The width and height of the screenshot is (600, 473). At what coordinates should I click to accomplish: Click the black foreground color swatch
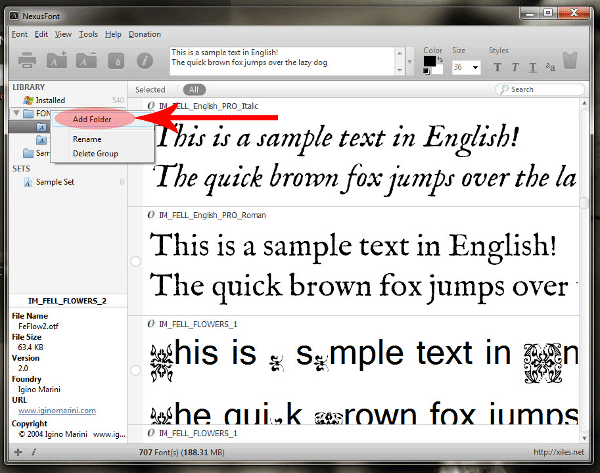pyautogui.click(x=429, y=61)
